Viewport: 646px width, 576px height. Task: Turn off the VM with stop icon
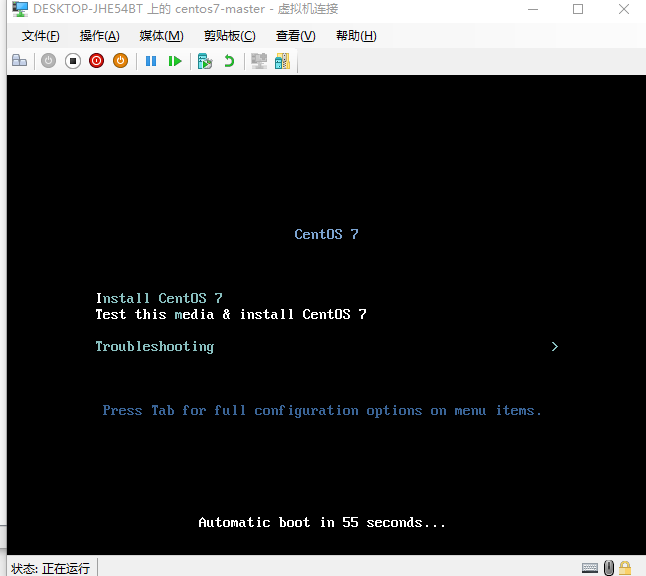point(73,61)
